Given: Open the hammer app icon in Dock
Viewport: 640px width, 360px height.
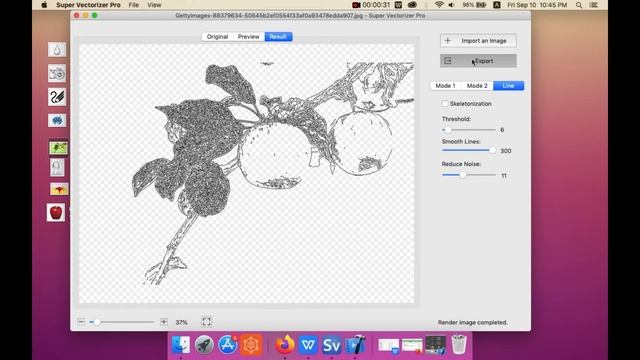Looking at the screenshot, I should click(x=355, y=345).
